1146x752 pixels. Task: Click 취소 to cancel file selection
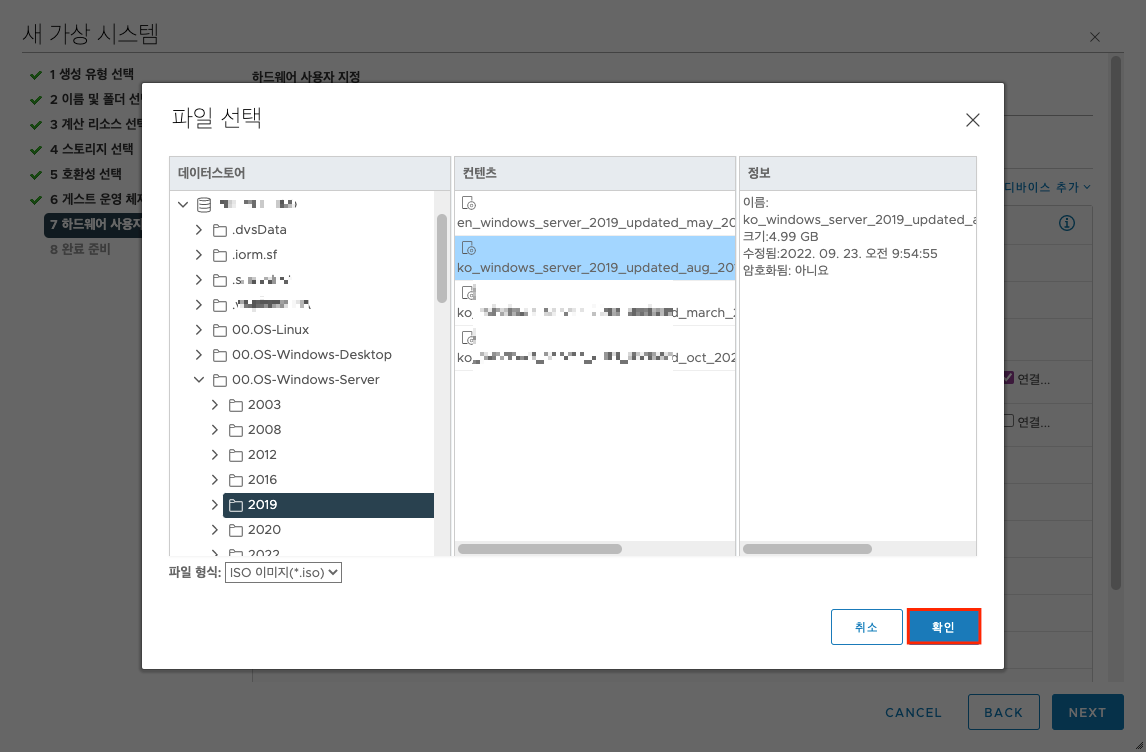pos(867,627)
